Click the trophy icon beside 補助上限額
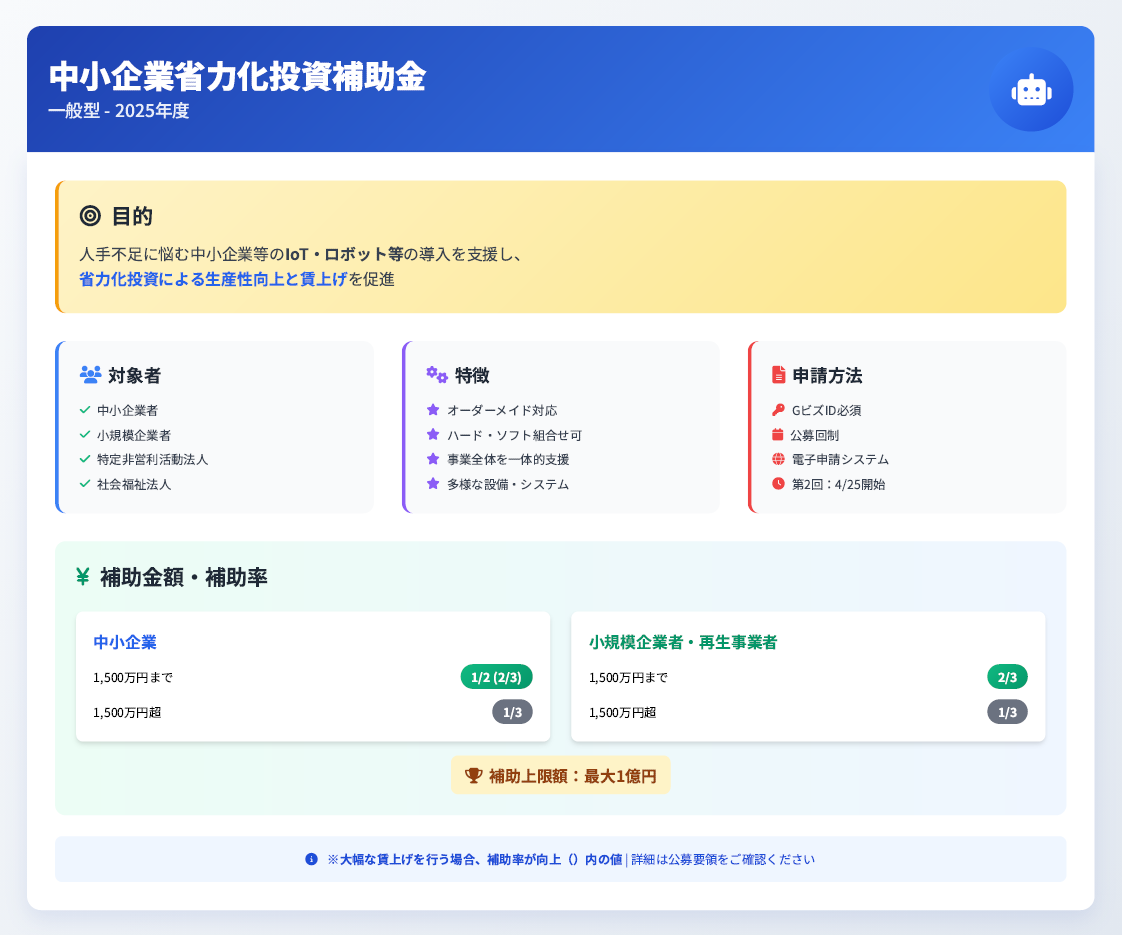1122x935 pixels. 474,775
